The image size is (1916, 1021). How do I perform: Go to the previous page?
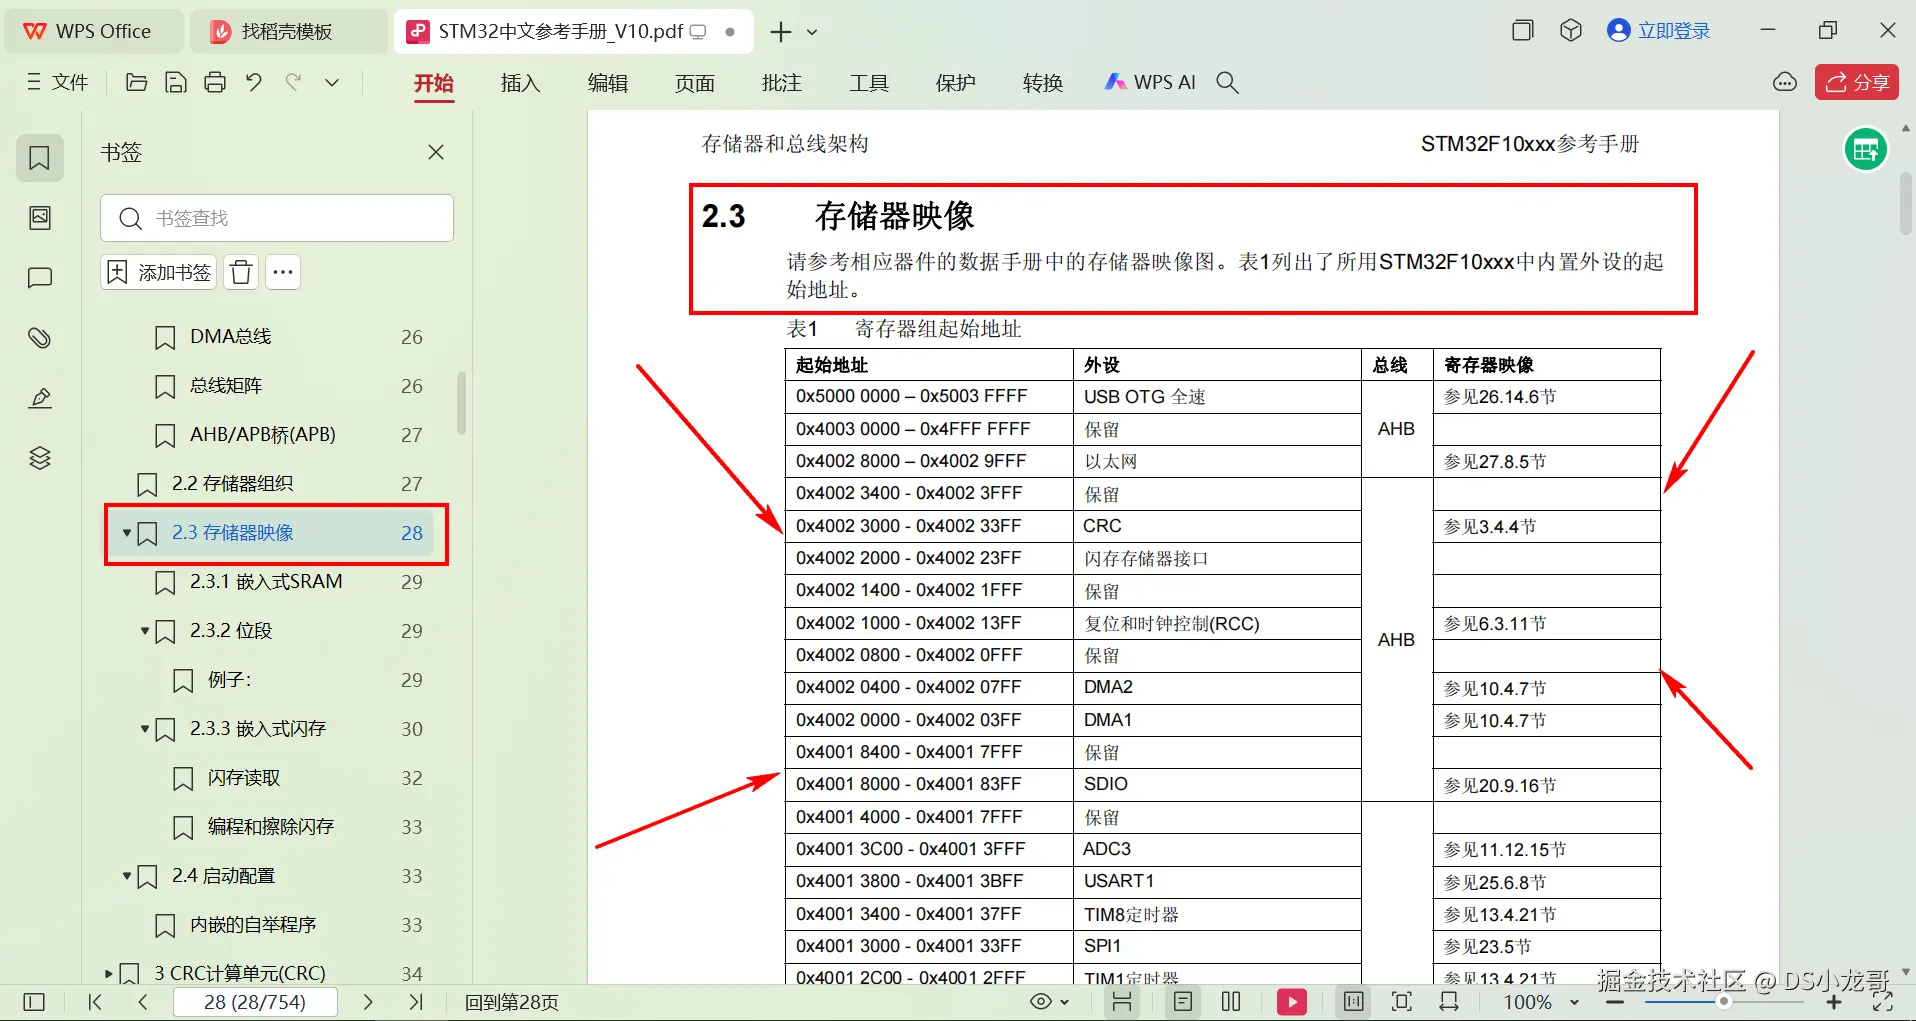pos(143,1002)
